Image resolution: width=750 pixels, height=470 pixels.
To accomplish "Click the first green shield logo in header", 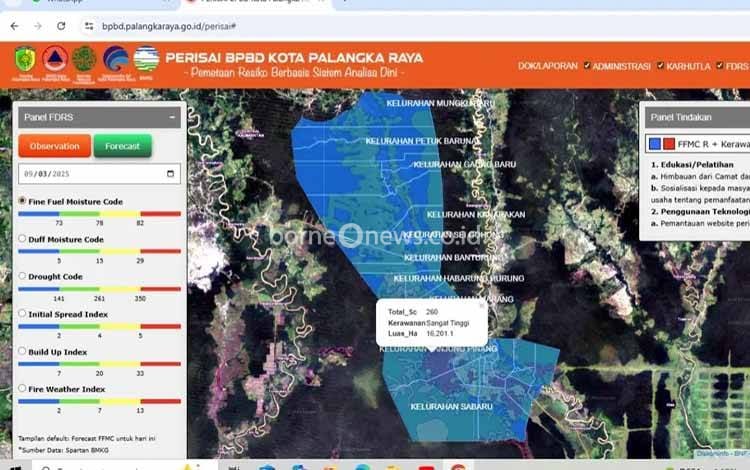I will 25,59.
